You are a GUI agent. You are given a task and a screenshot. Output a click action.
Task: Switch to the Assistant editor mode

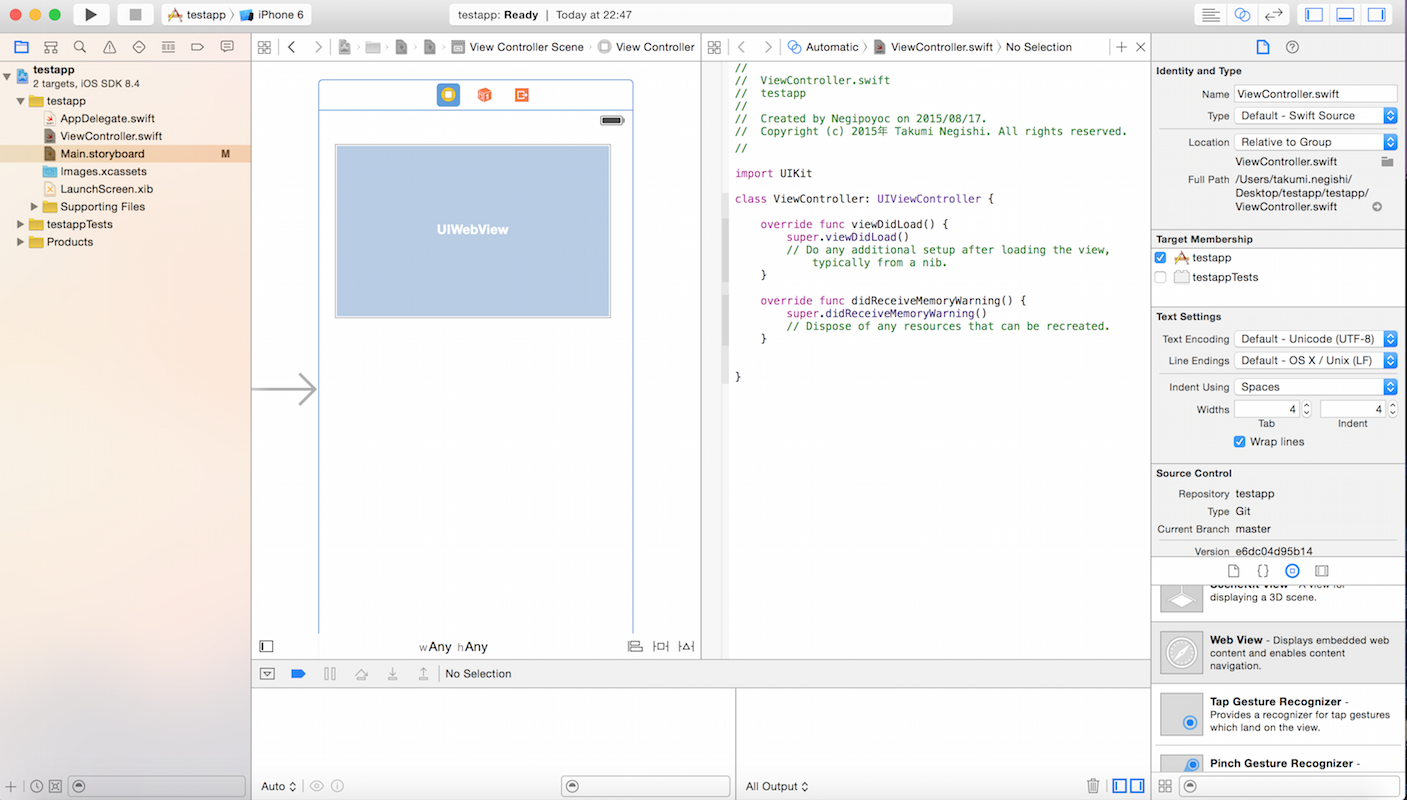click(1242, 15)
